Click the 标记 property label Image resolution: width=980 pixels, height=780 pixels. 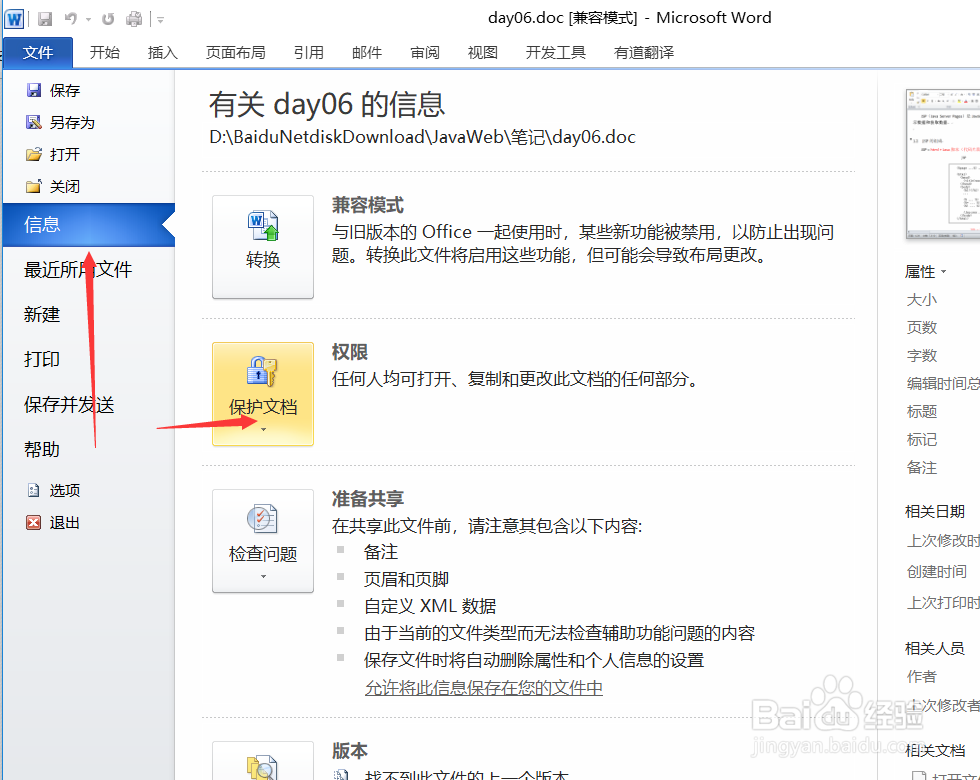922,439
